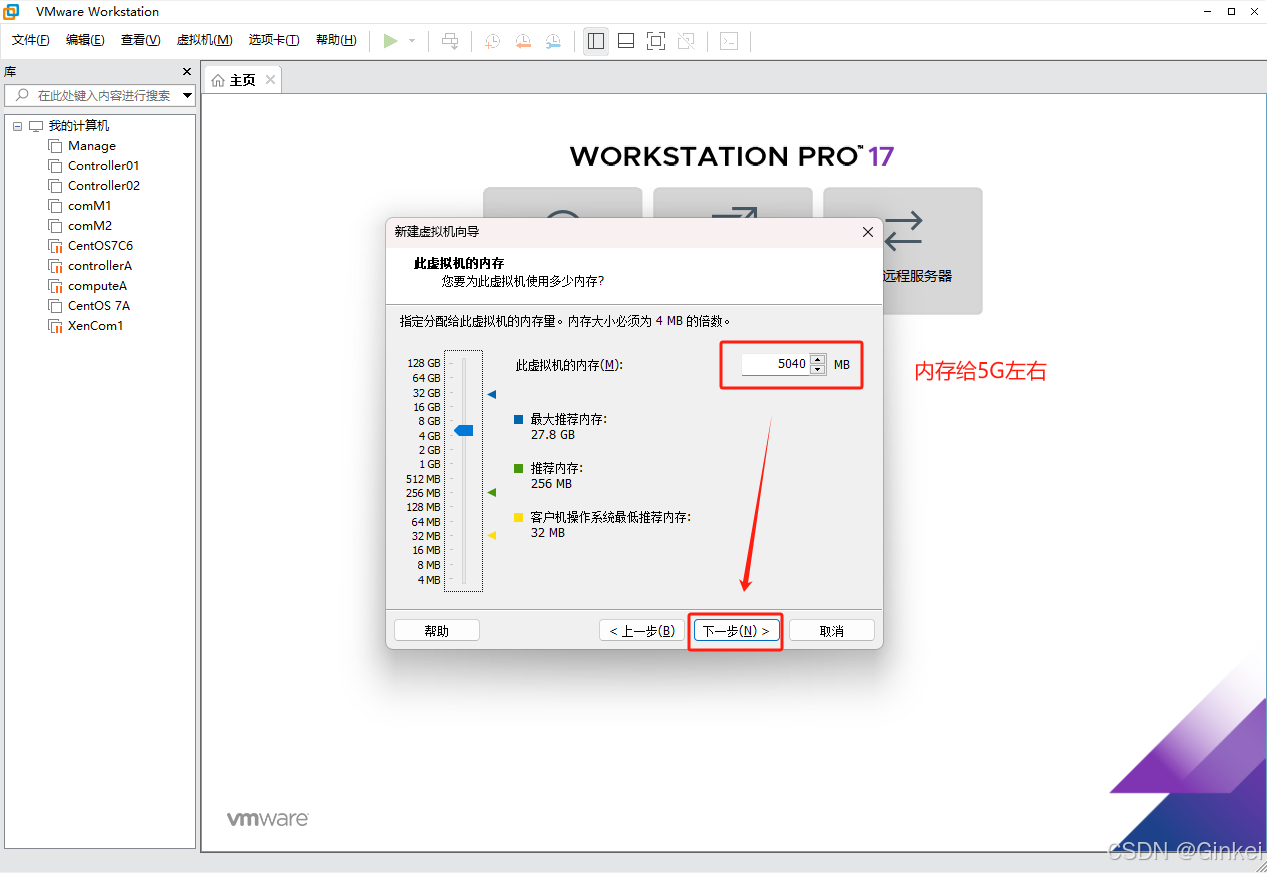Click the < 上一步(B) button
This screenshot has width=1267, height=873.
pos(641,631)
